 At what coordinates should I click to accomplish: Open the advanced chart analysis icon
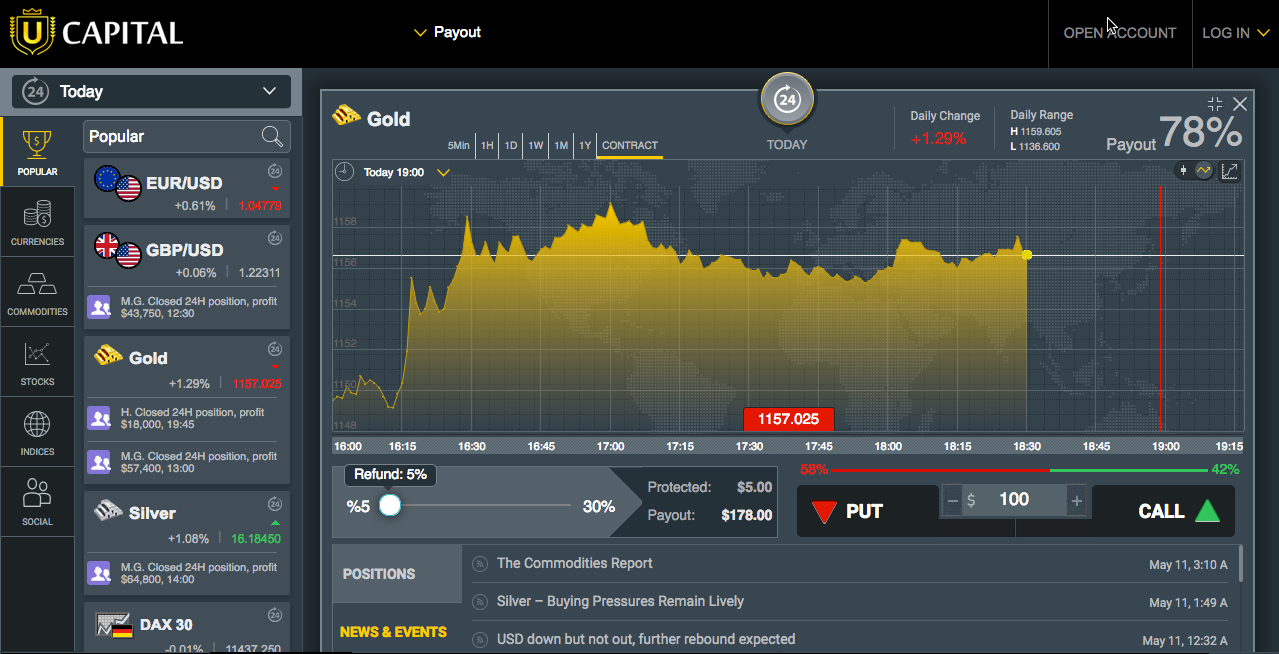point(1230,171)
